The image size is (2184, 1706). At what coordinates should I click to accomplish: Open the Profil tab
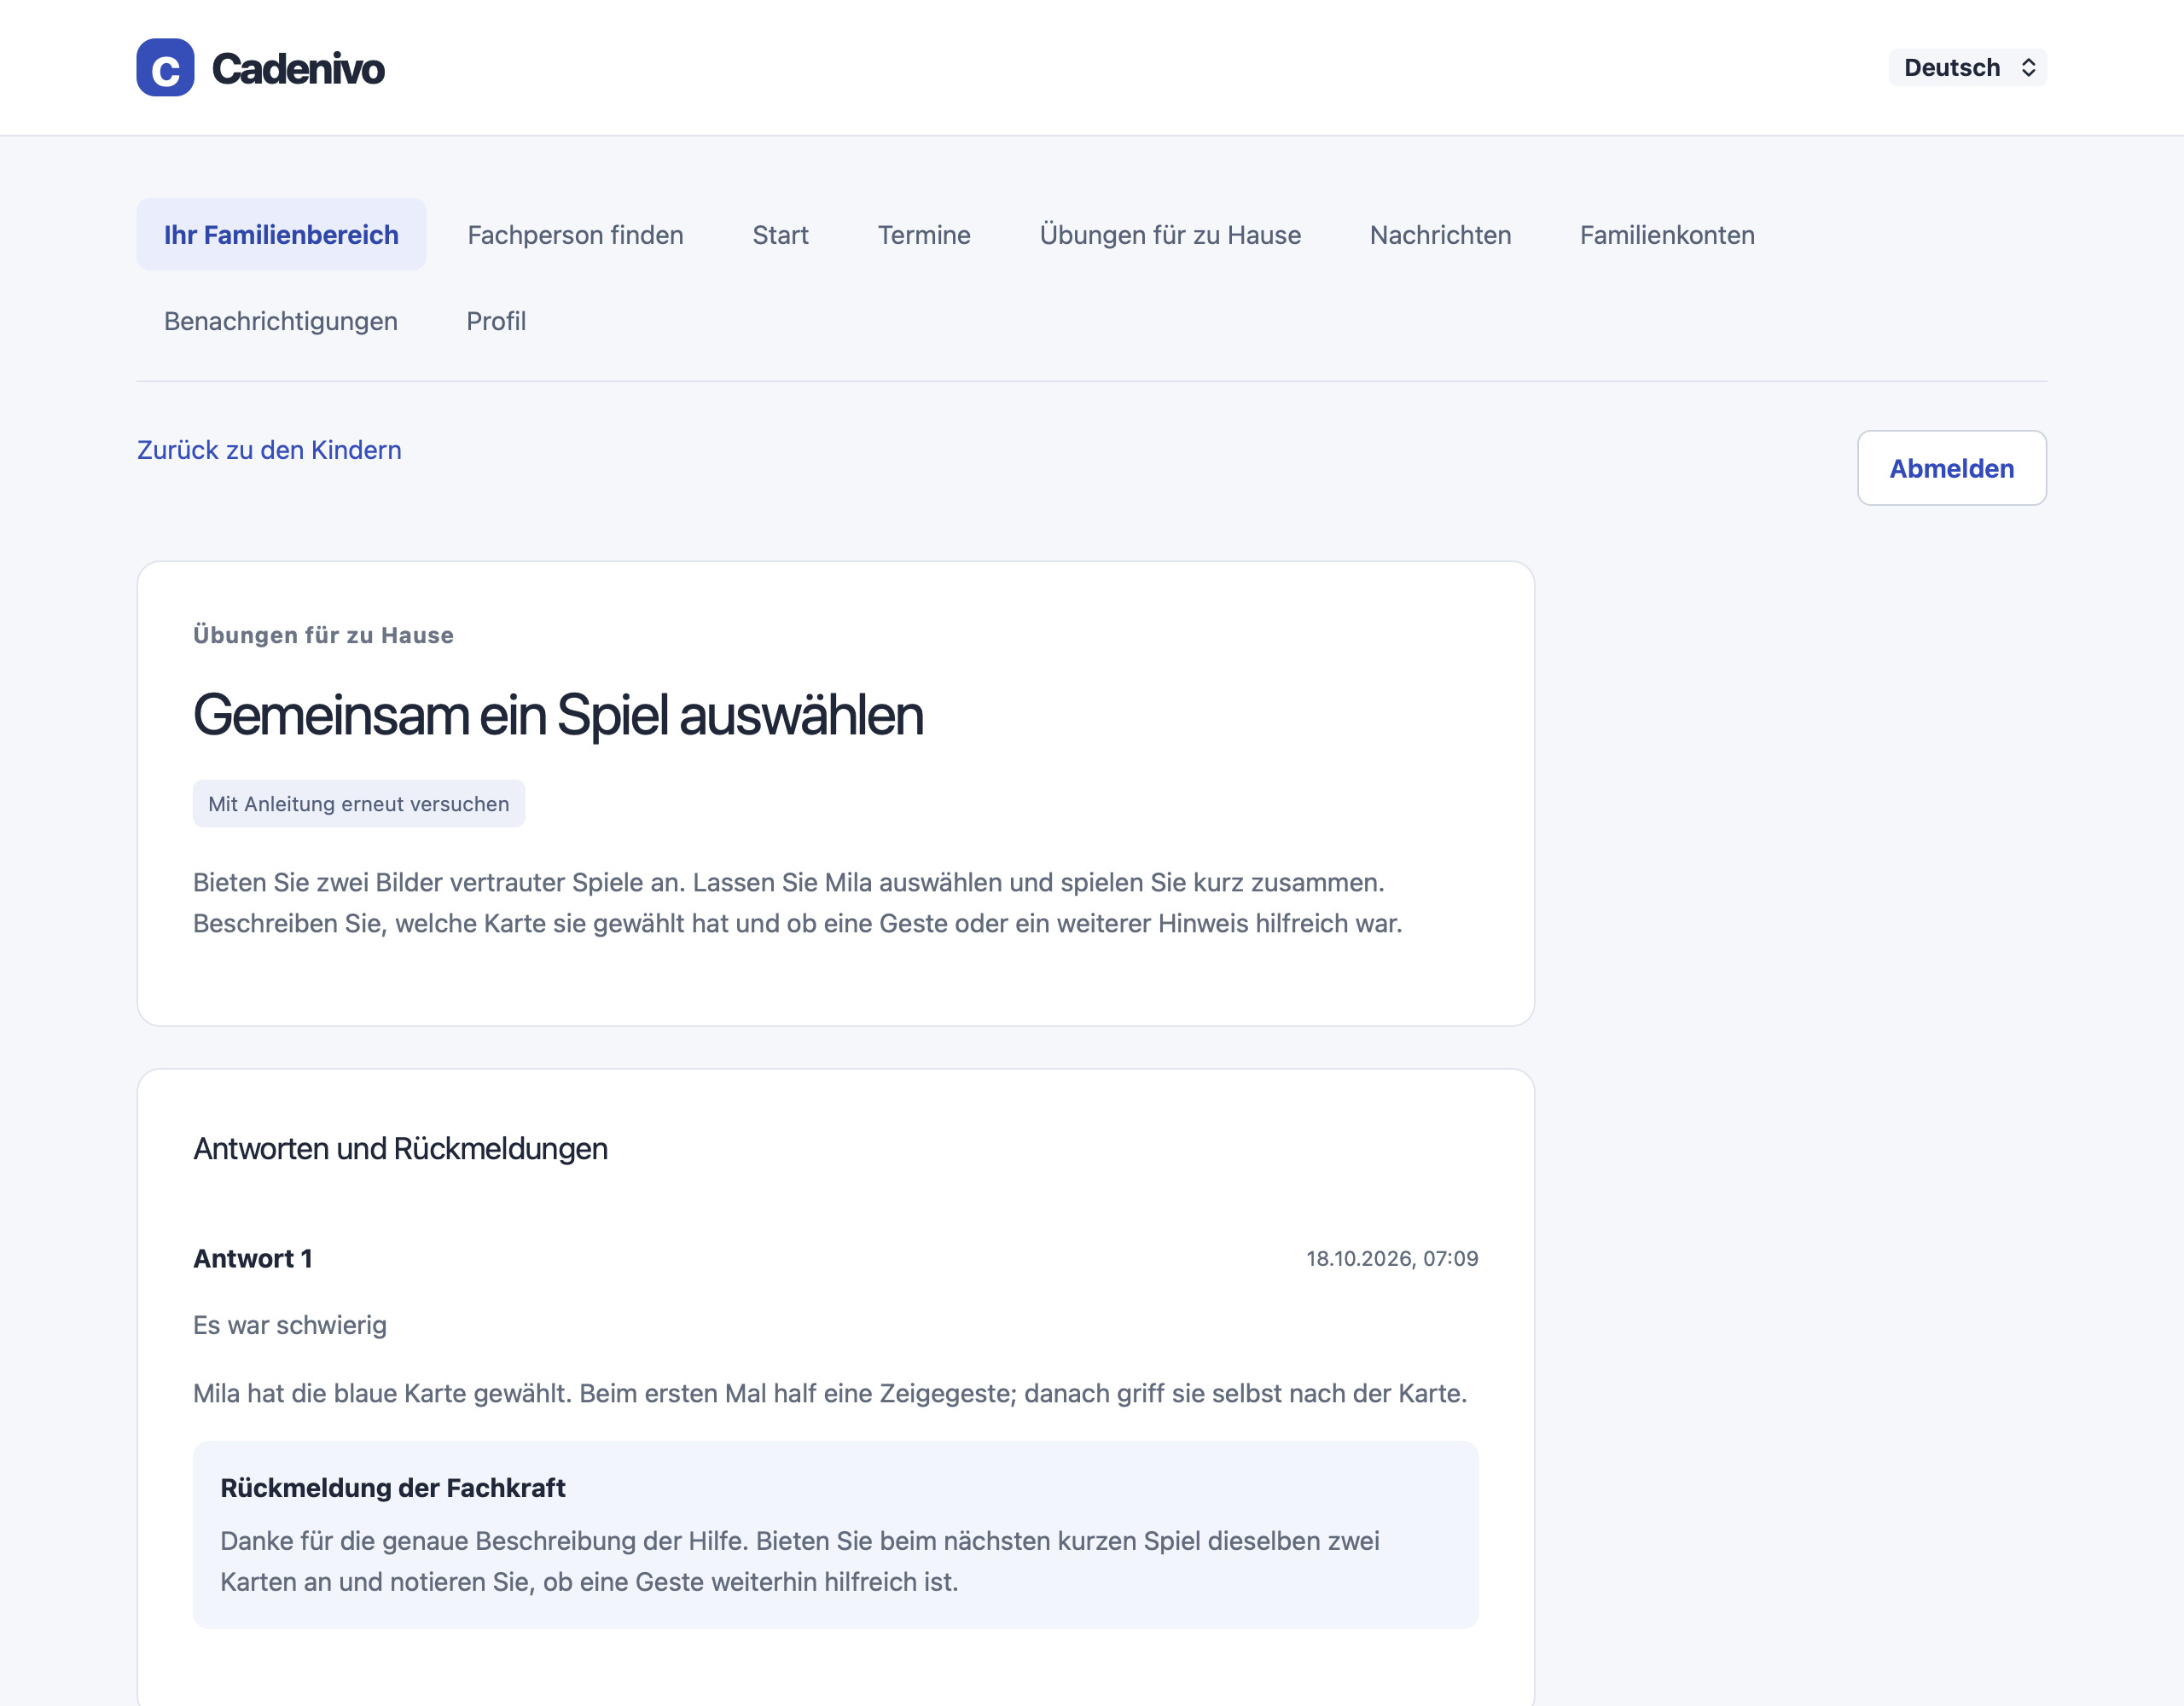click(x=496, y=320)
